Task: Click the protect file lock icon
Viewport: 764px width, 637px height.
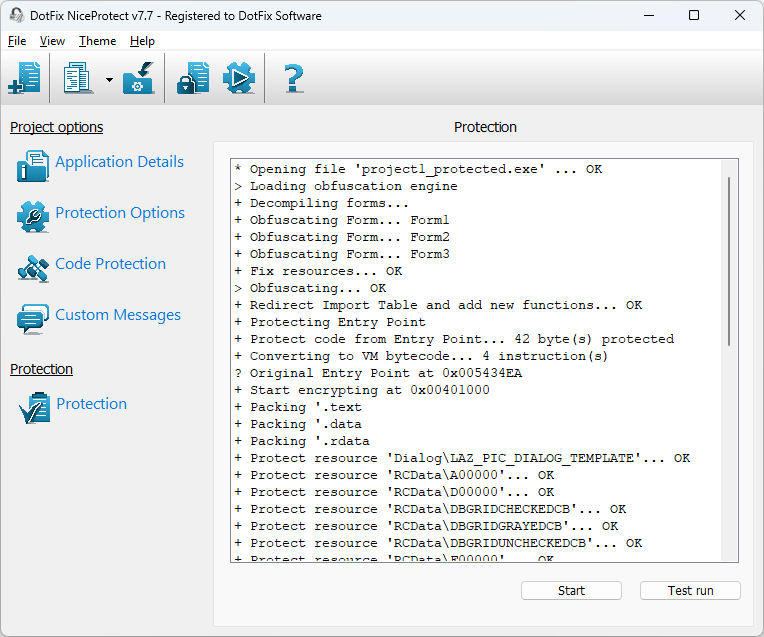Action: pos(193,77)
